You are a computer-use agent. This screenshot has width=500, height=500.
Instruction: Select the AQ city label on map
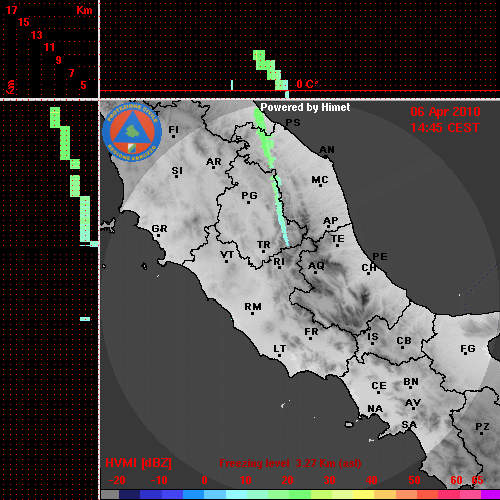(x=316, y=266)
